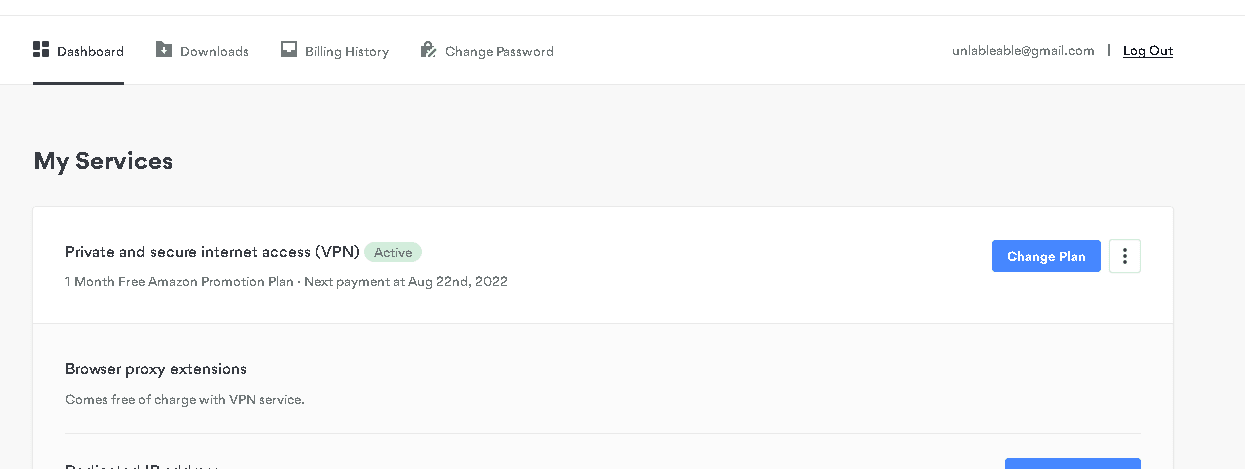The height and width of the screenshot is (469, 1245).
Task: Click the green Active status badge
Action: 393,253
